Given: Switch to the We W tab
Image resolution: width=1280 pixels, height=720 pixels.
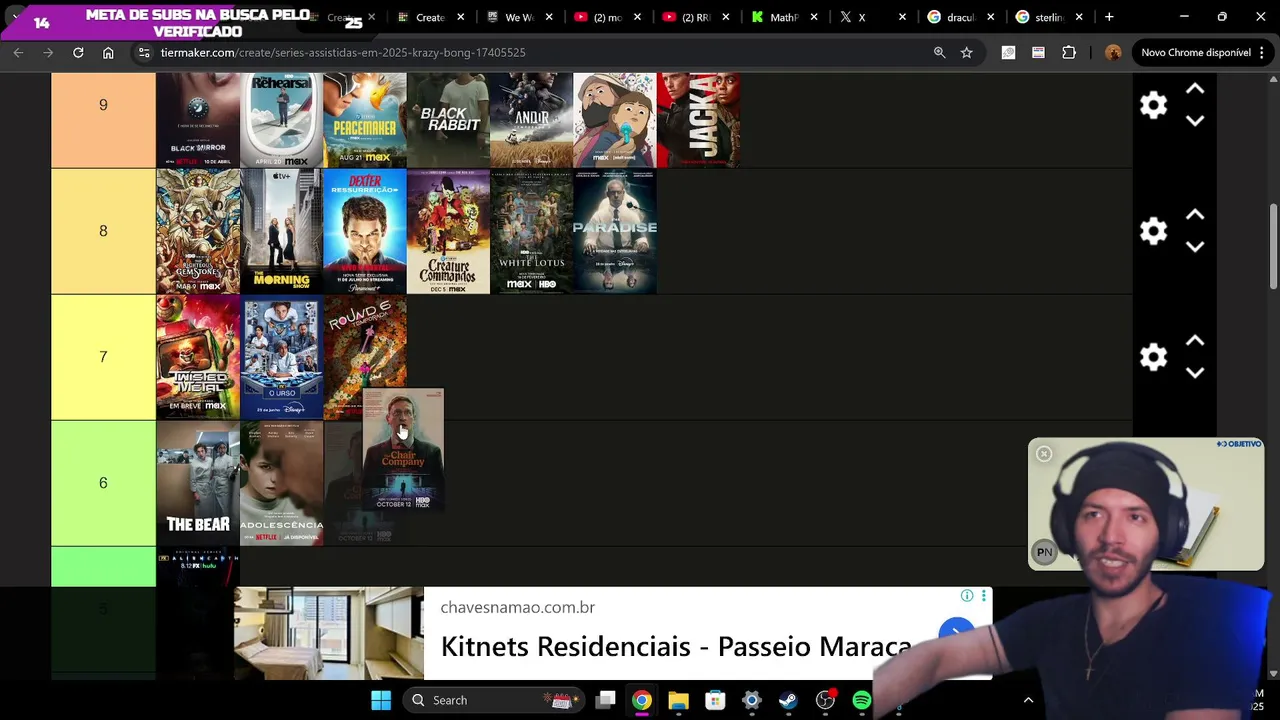Looking at the screenshot, I should point(520,17).
